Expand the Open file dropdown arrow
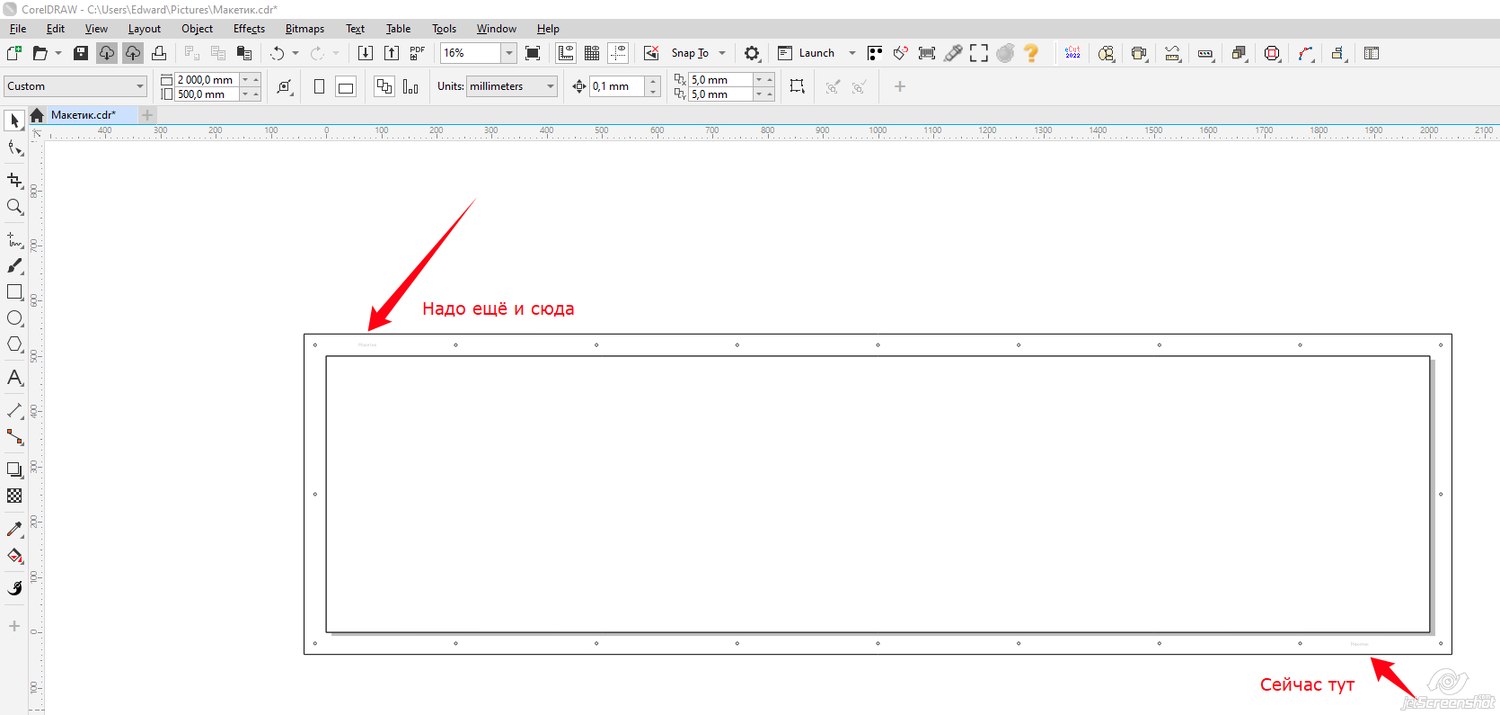Screen dimensions: 1500x715 (x=59, y=53)
